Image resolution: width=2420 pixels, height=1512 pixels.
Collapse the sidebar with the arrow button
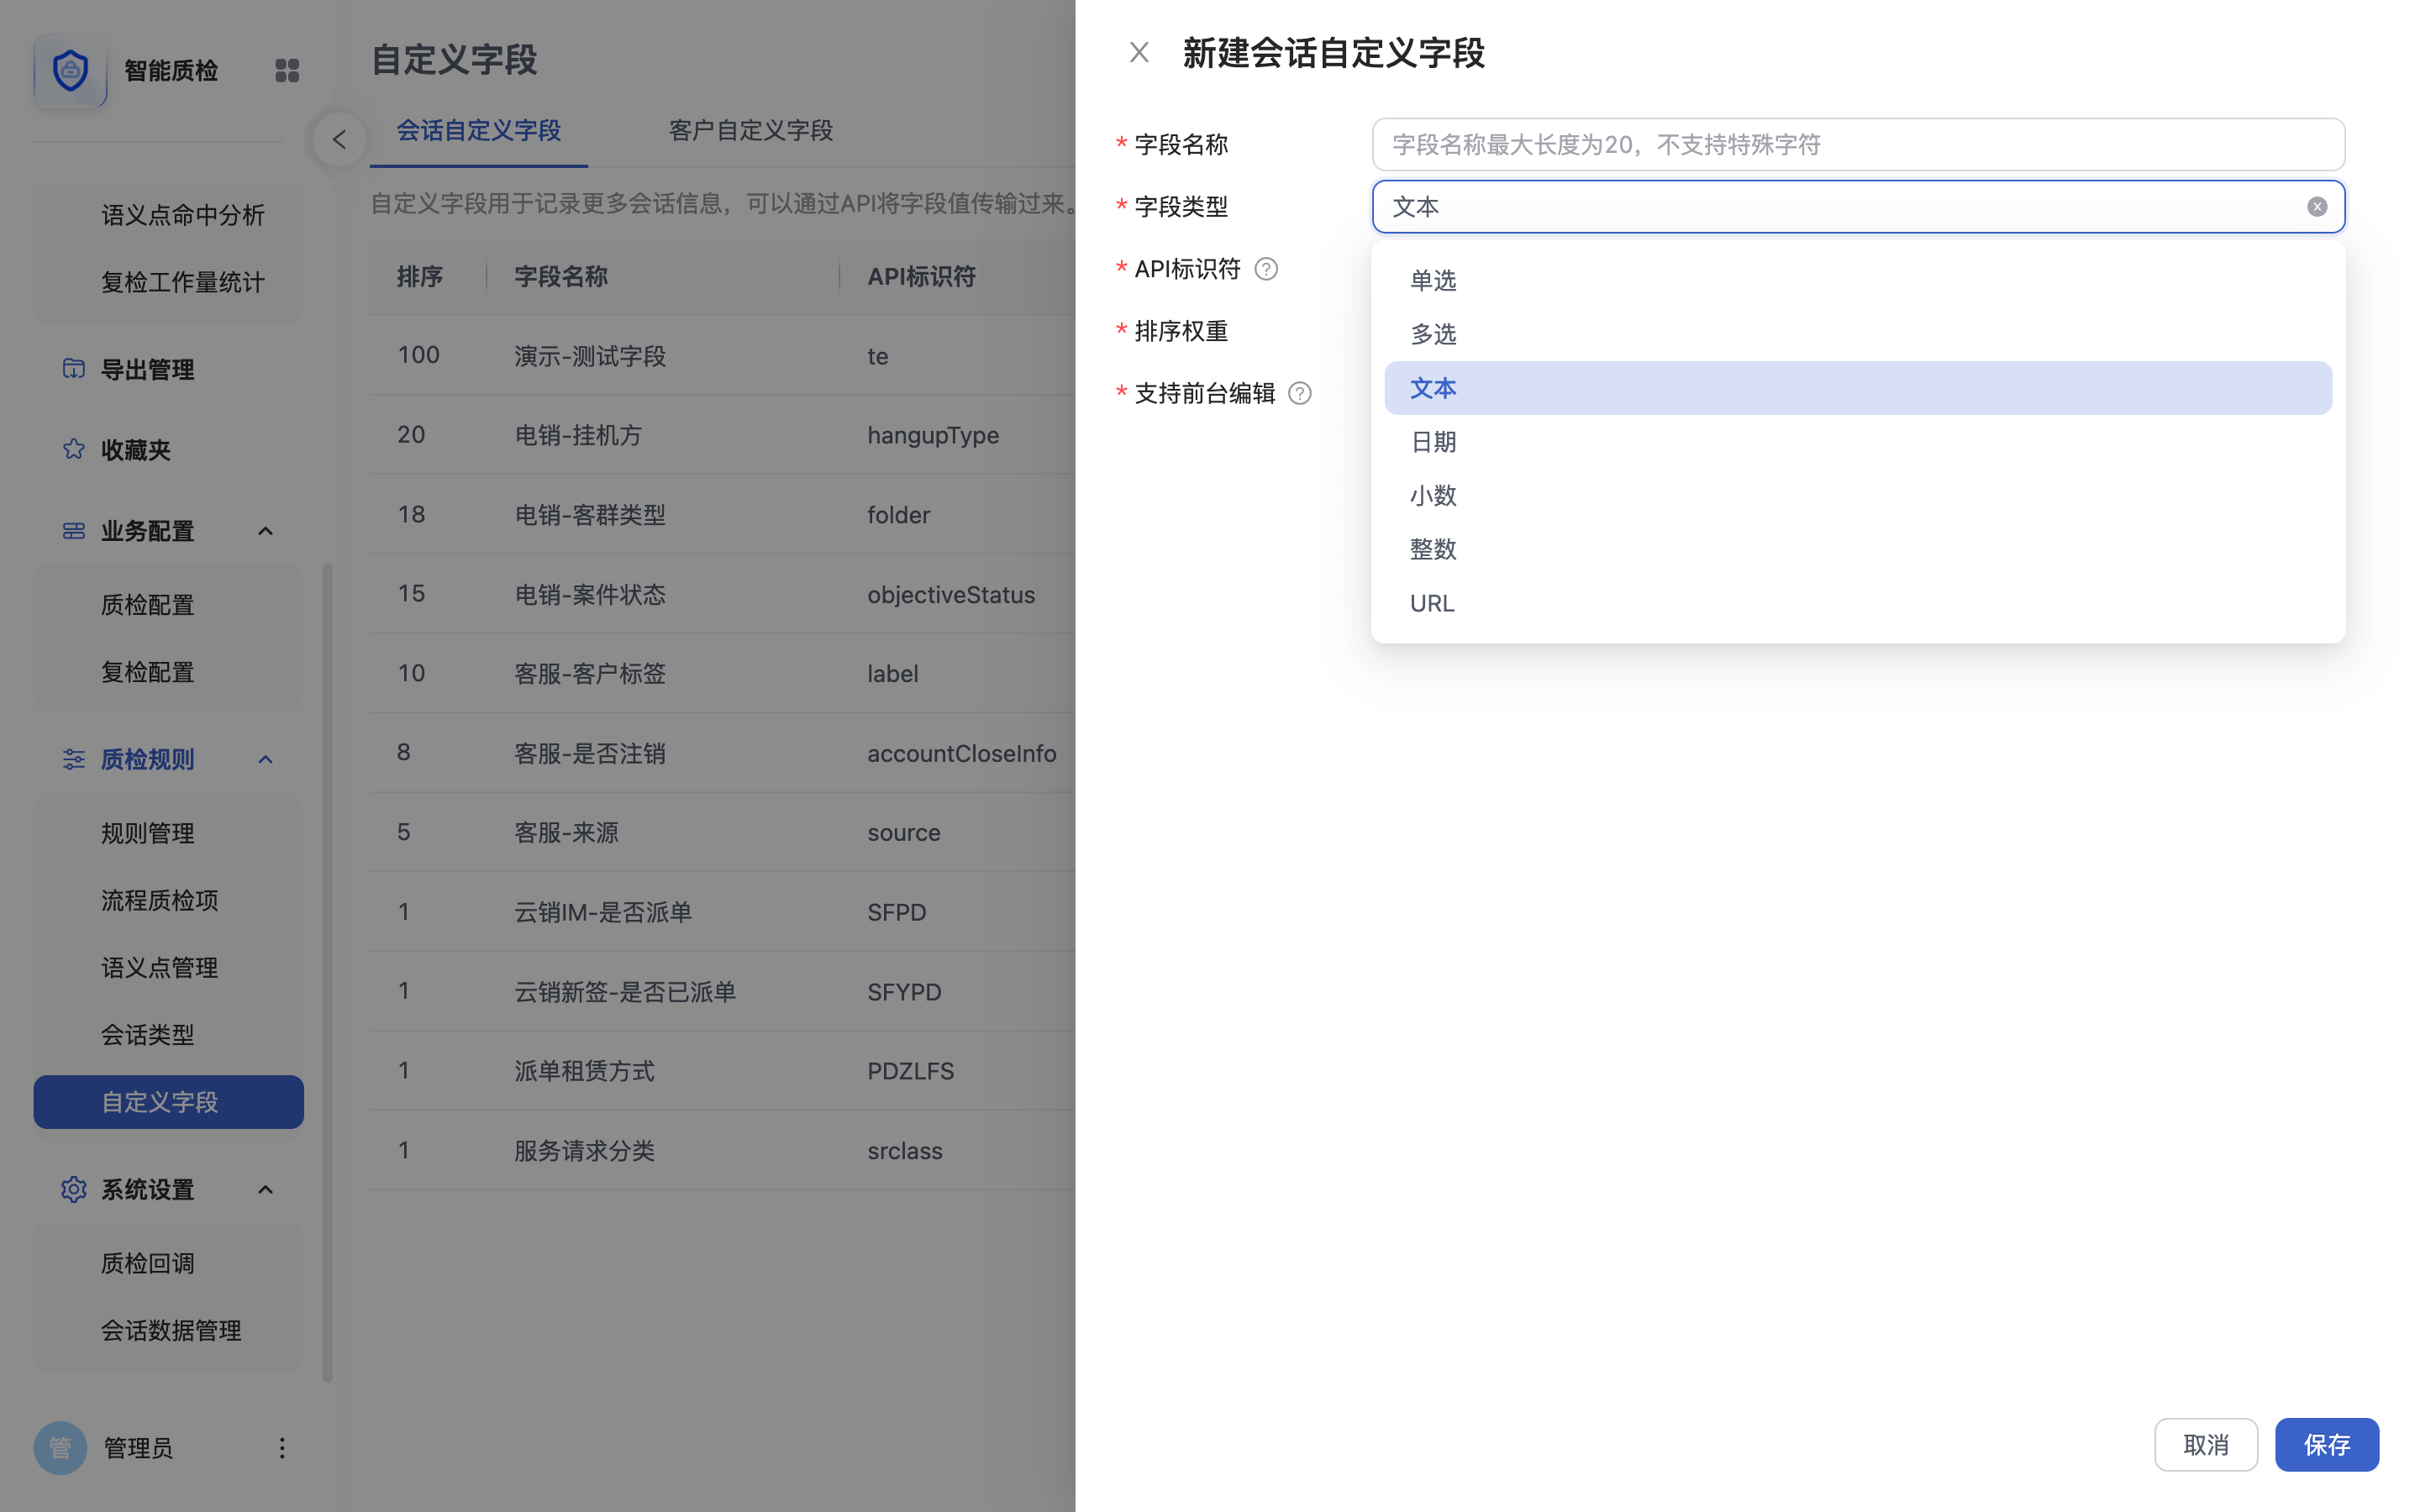(x=339, y=140)
